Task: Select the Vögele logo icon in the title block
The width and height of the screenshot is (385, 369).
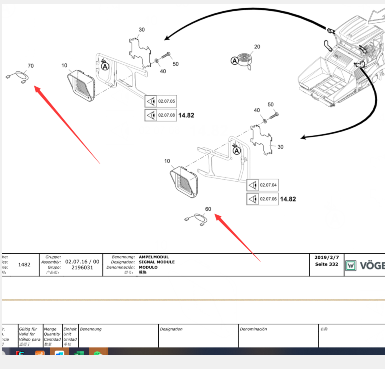Action: click(351, 265)
